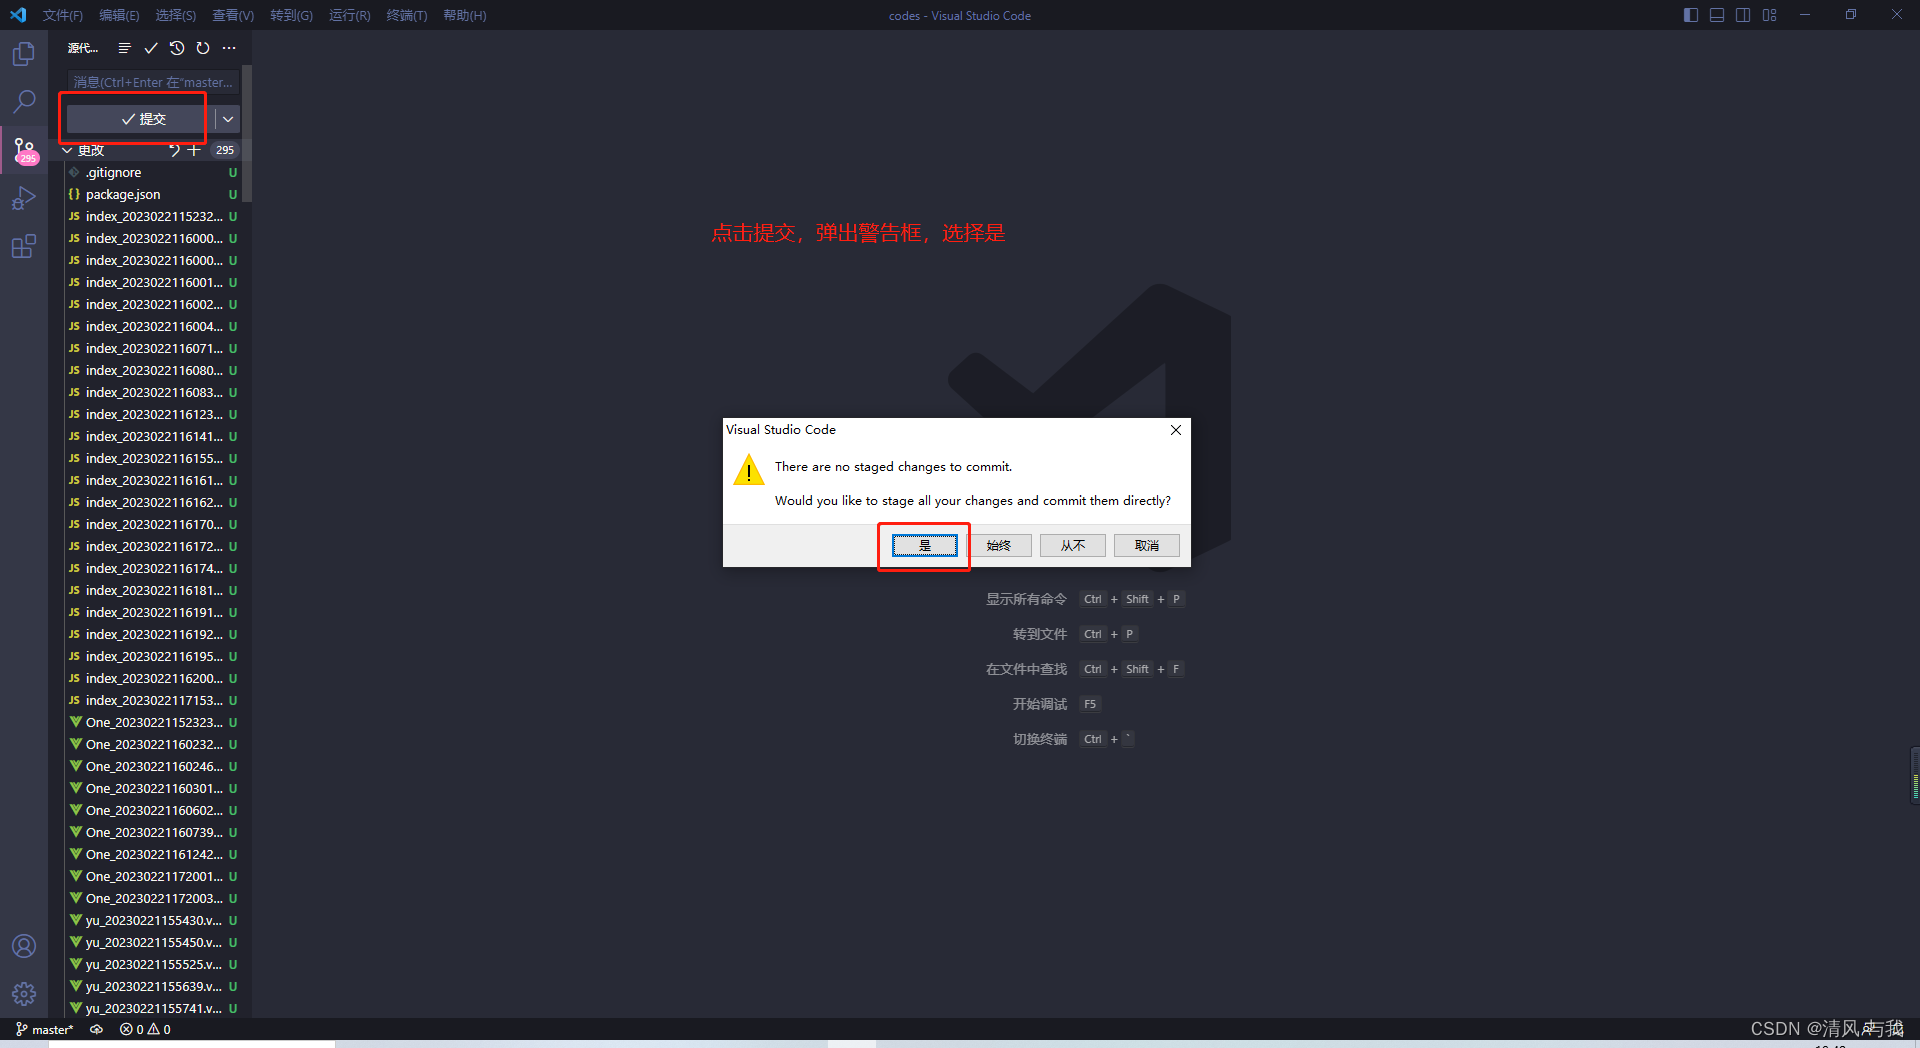Open the Accounts menu icon
1920x1048 pixels.
click(x=24, y=946)
